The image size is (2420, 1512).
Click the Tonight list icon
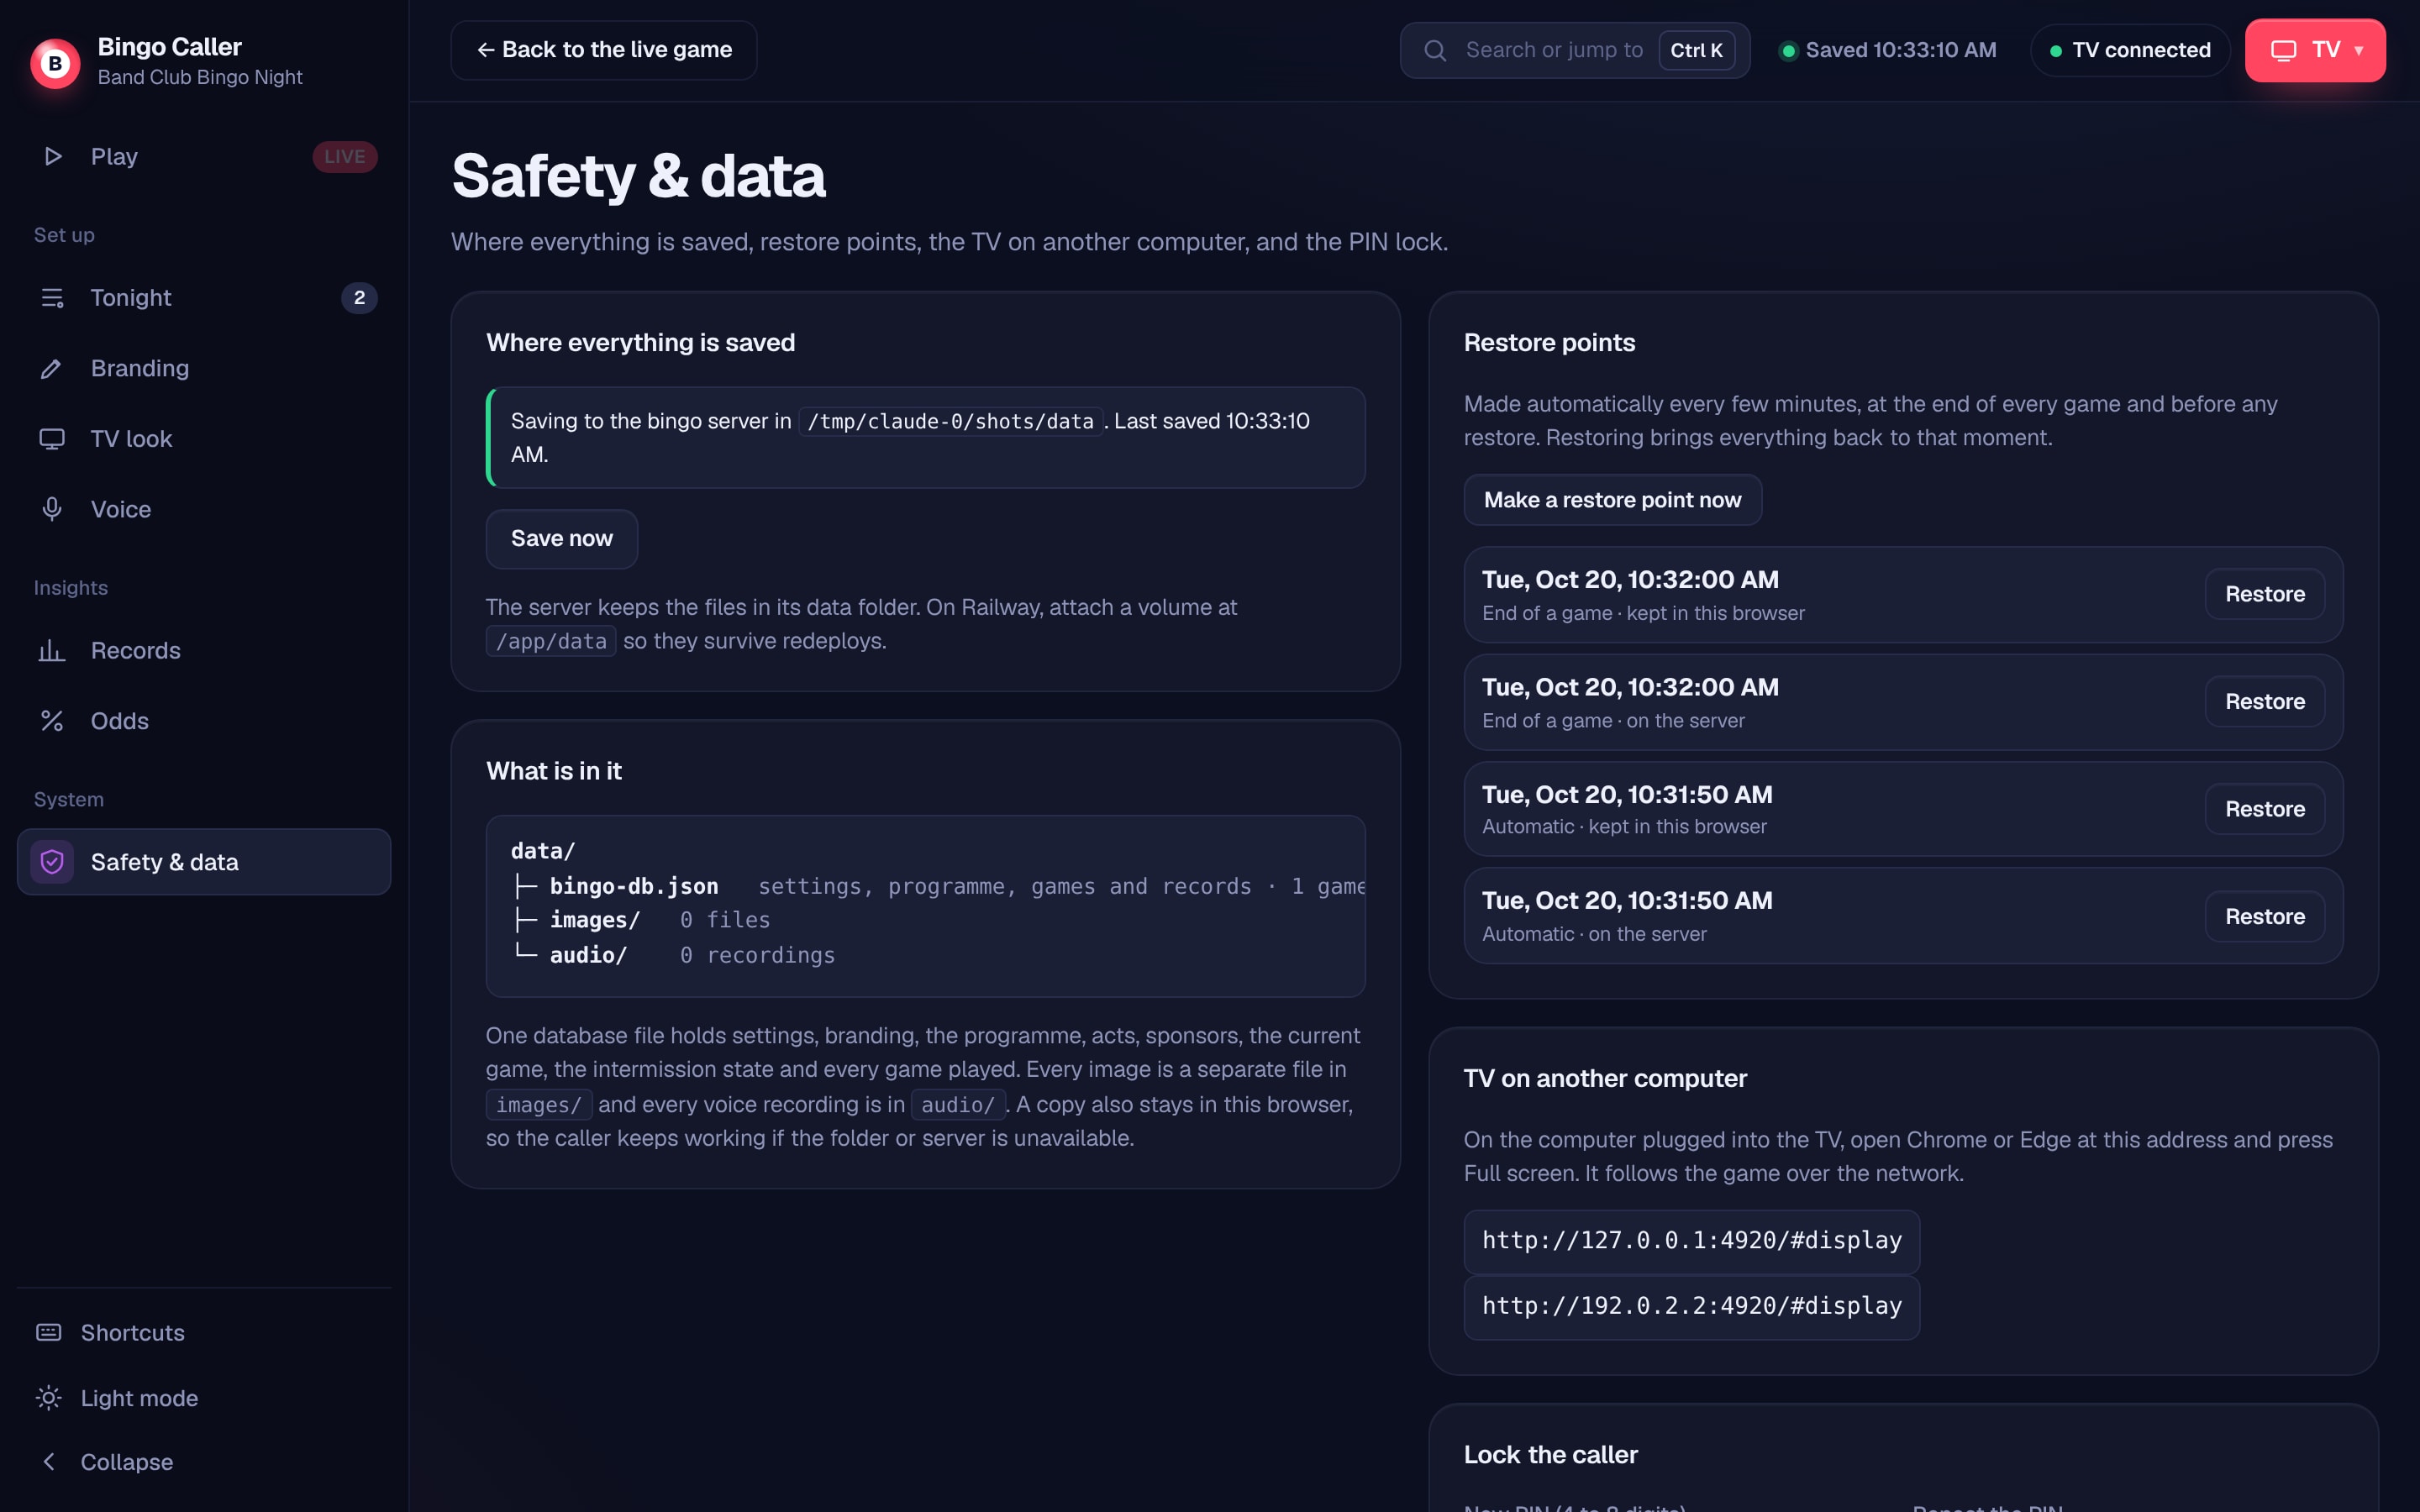click(x=52, y=298)
